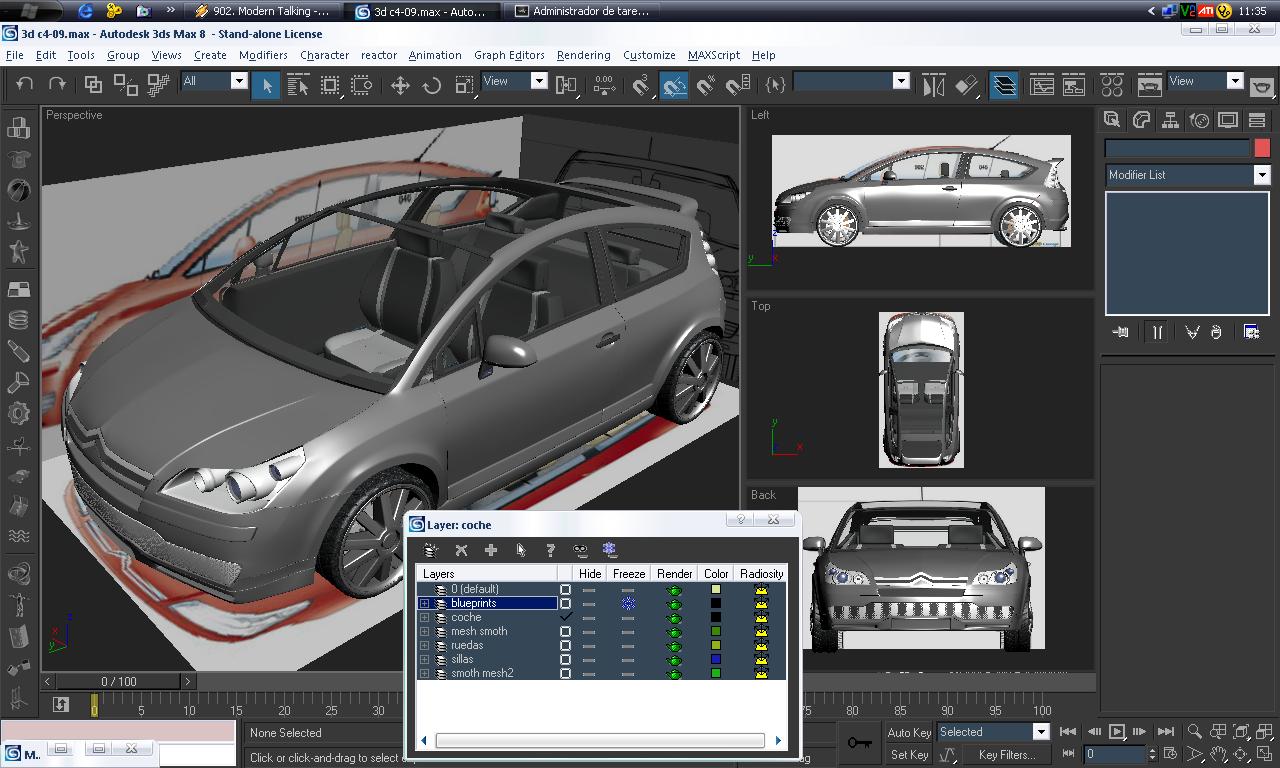Open the Modifier List dropdown
Viewport: 1280px width, 768px height.
[x=1261, y=175]
